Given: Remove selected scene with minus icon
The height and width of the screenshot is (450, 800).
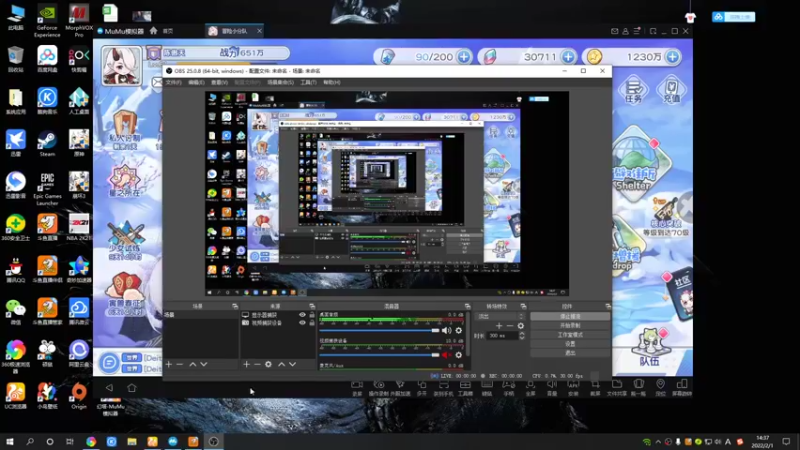Looking at the screenshot, I should coord(180,364).
